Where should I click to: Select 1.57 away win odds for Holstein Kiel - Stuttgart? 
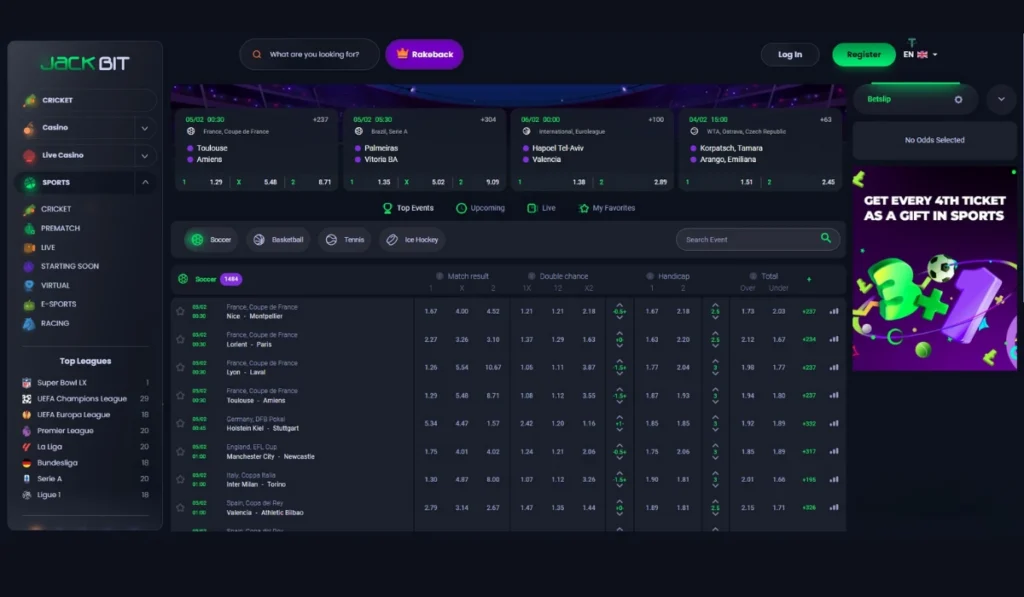(x=493, y=423)
